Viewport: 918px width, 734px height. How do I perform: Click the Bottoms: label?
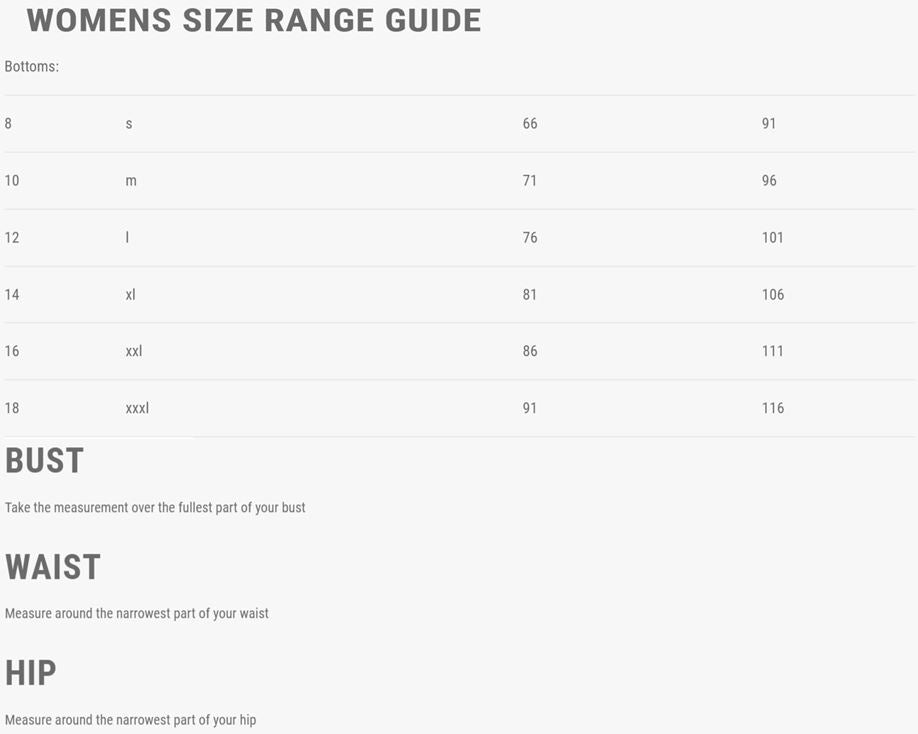click(x=32, y=67)
